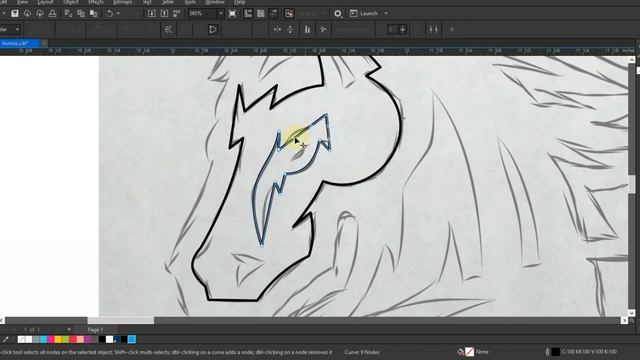The height and width of the screenshot is (360, 640).
Task: Select the cyan color swatch
Action: point(43,340)
